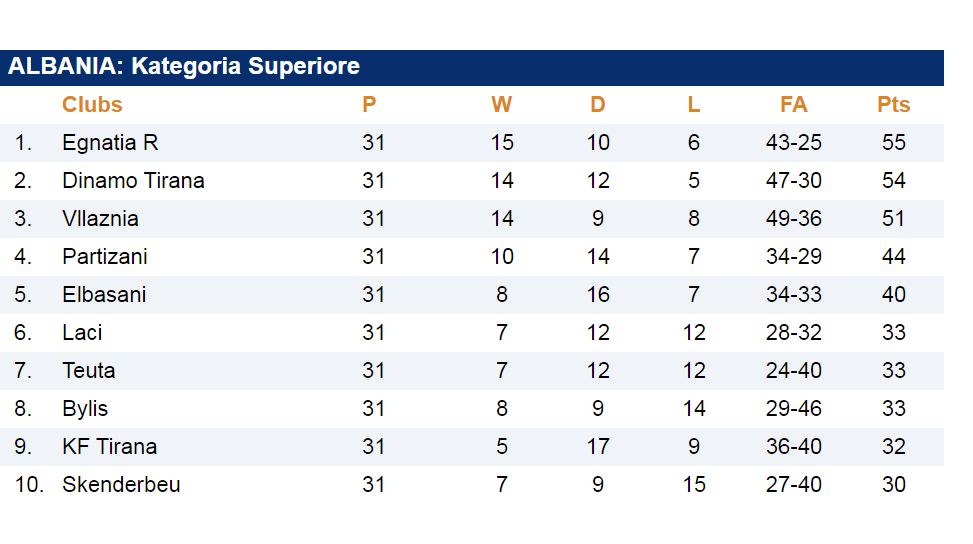The height and width of the screenshot is (544, 973).
Task: Click Egnatia R's 55 points value
Action: point(893,143)
